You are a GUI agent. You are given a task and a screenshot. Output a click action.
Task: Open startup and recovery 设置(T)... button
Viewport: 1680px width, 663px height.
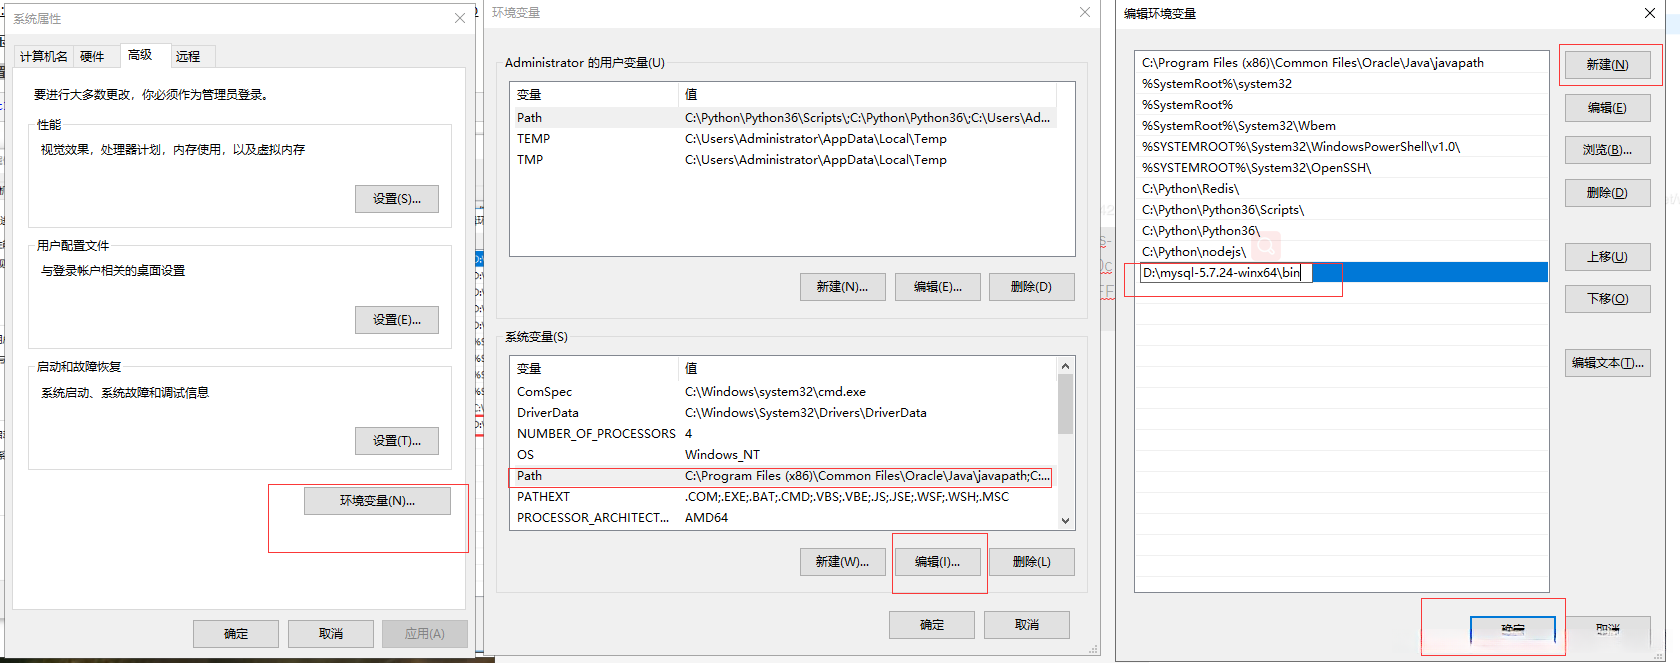[397, 441]
